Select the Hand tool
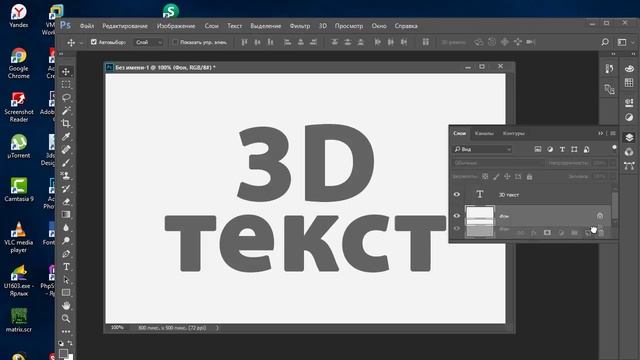 coord(66,306)
